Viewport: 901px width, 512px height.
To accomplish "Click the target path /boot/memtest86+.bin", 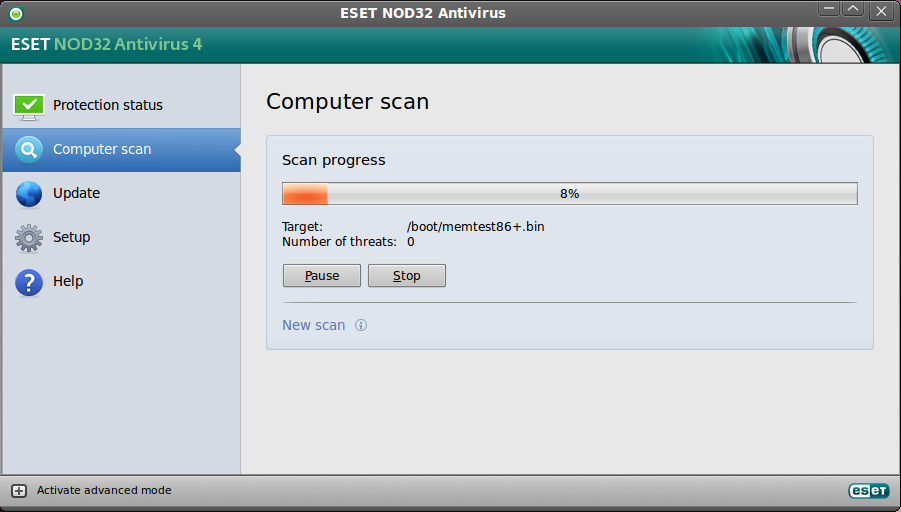I will click(475, 226).
